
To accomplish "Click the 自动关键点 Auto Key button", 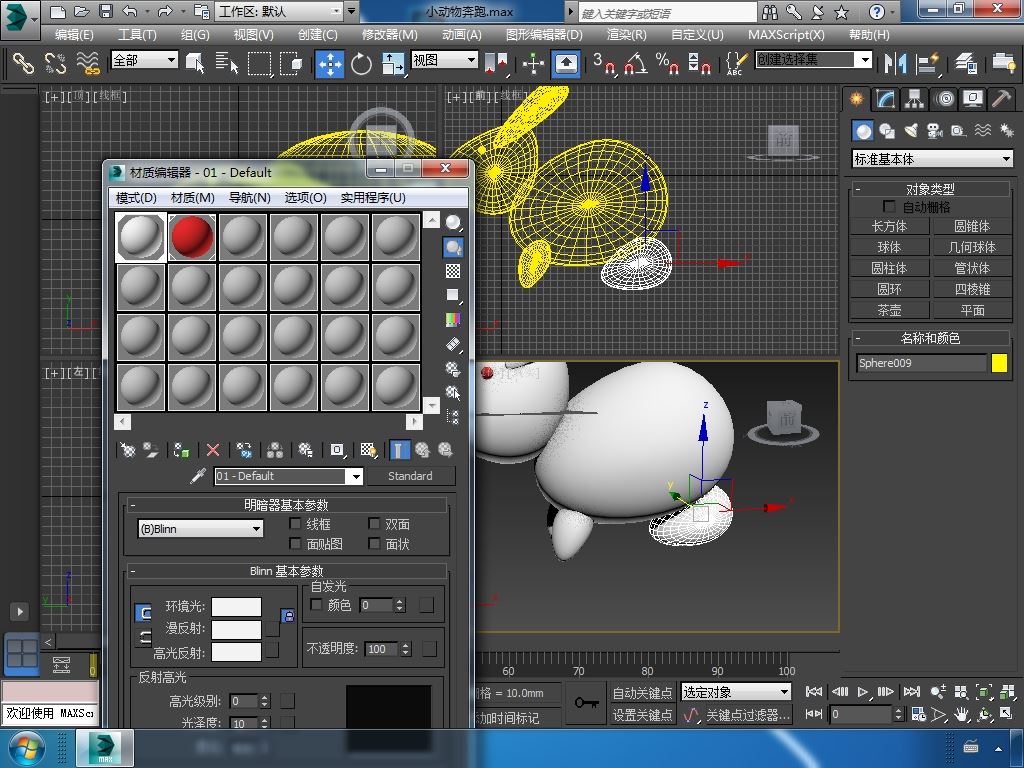I will [x=642, y=692].
